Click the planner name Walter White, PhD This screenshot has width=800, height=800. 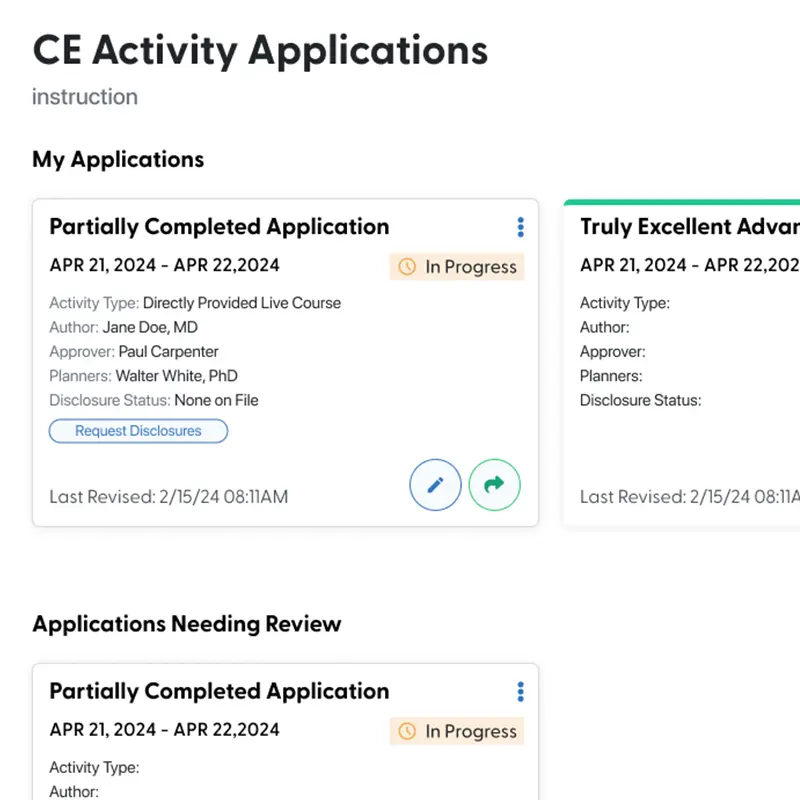pos(176,376)
